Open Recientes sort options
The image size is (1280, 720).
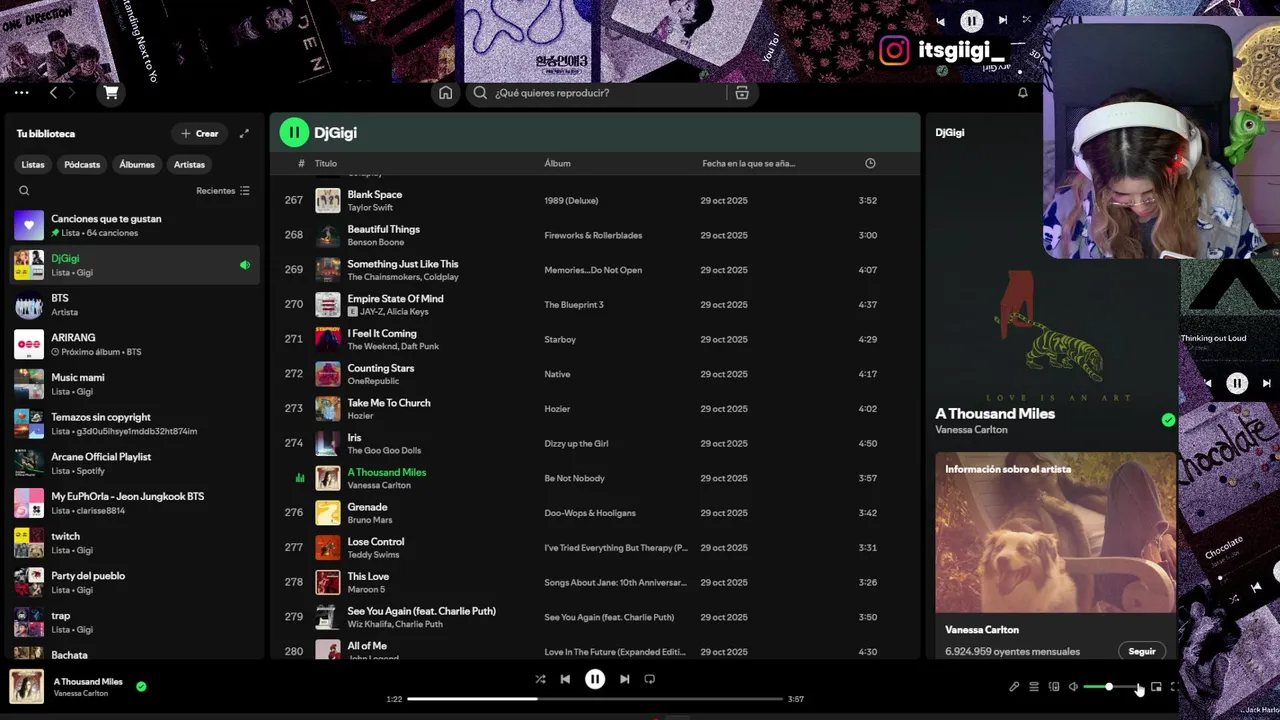pyautogui.click(x=223, y=191)
